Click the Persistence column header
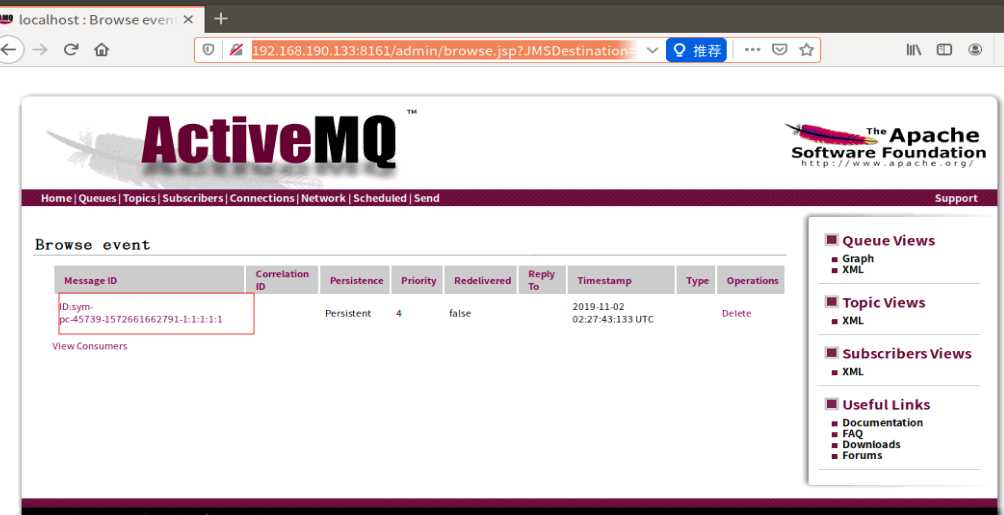The width and height of the screenshot is (1004, 515). tap(357, 281)
